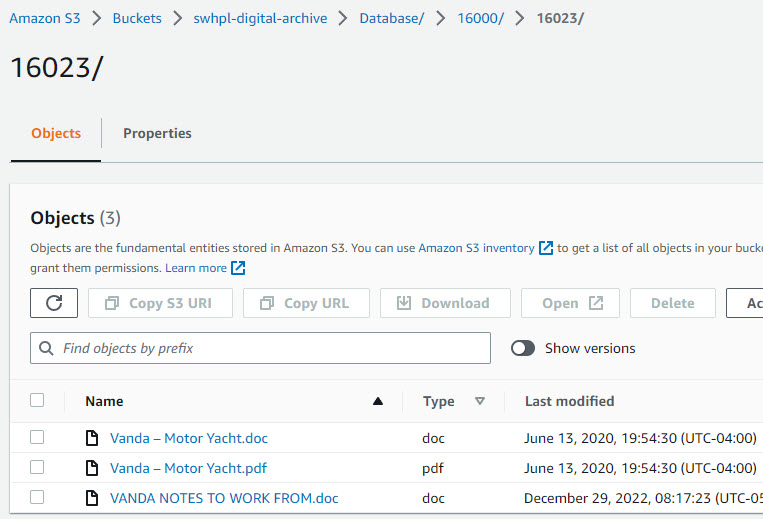Click the Name column header
This screenshot has height=519, width=763.
coord(104,401)
